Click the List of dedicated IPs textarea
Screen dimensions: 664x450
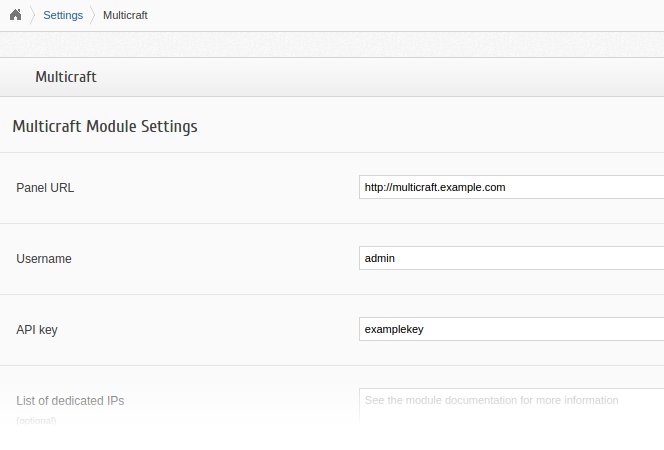point(512,407)
